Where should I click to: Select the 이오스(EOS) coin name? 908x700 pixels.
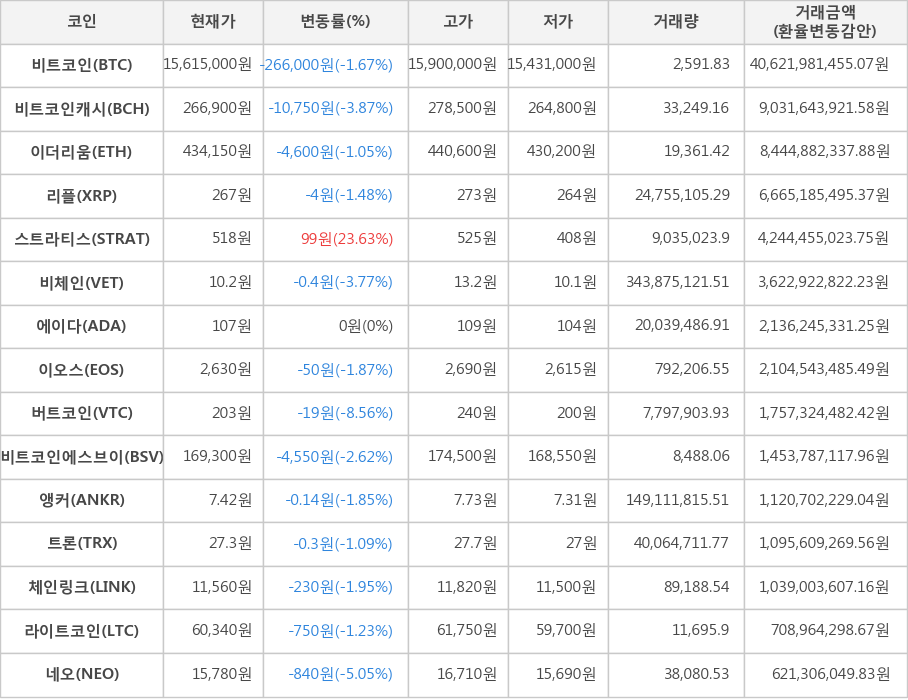(x=82, y=370)
